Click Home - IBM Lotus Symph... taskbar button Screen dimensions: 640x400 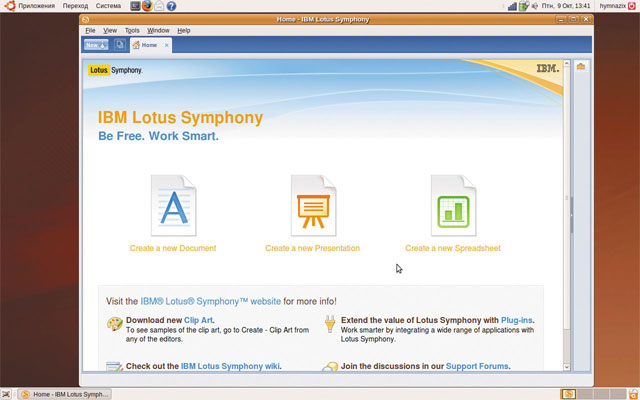tap(65, 394)
